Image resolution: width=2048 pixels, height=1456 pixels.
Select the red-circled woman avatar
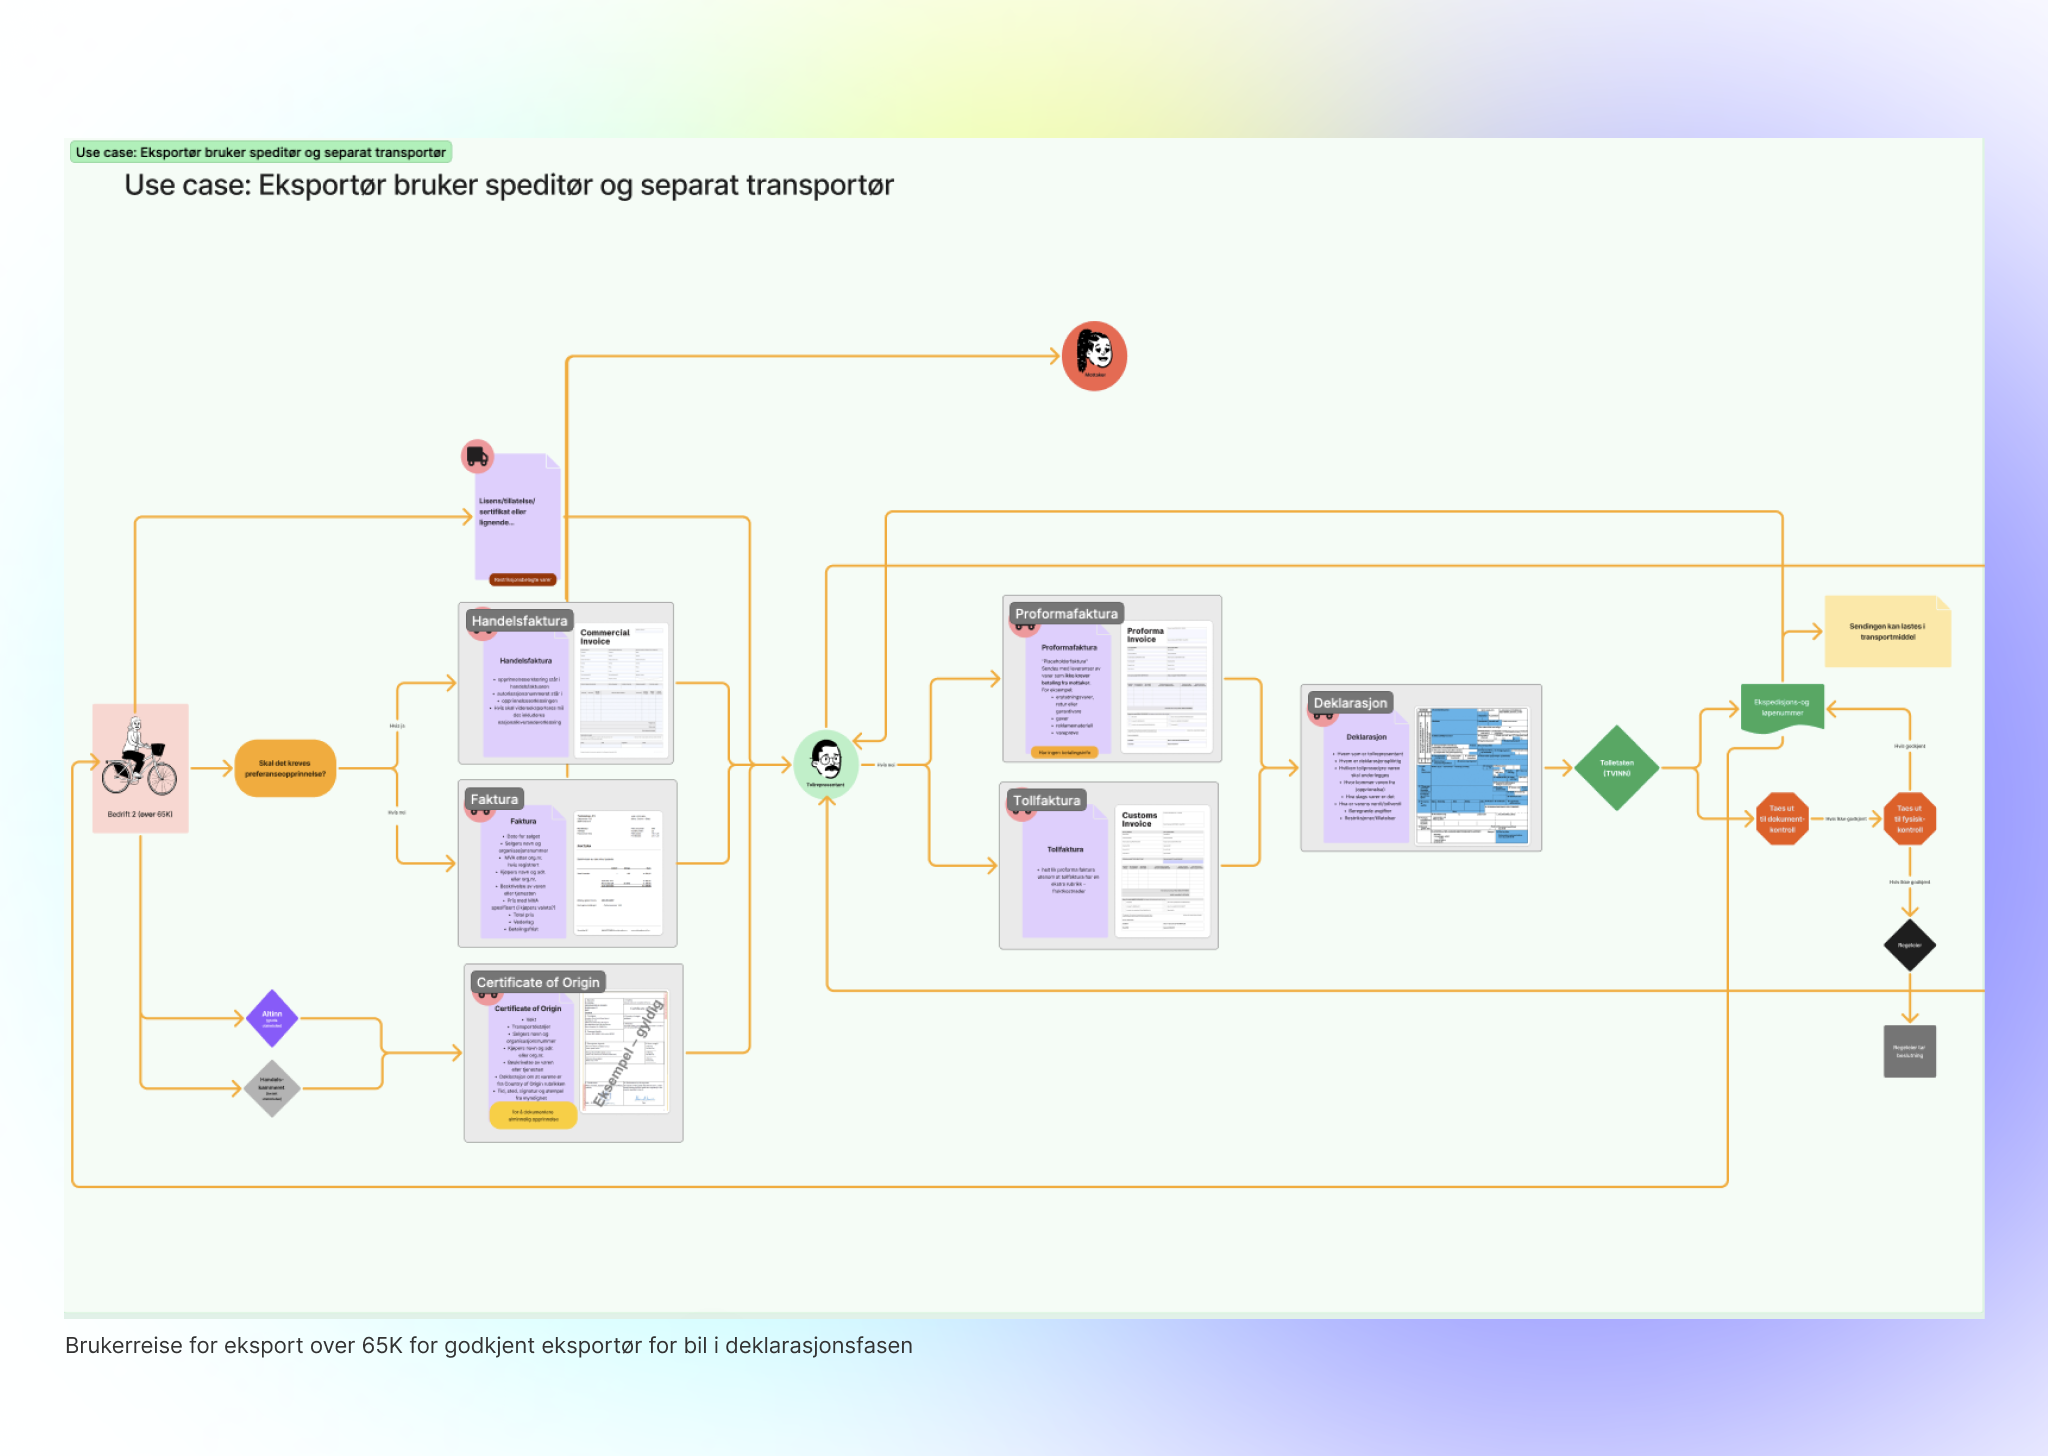click(1094, 355)
